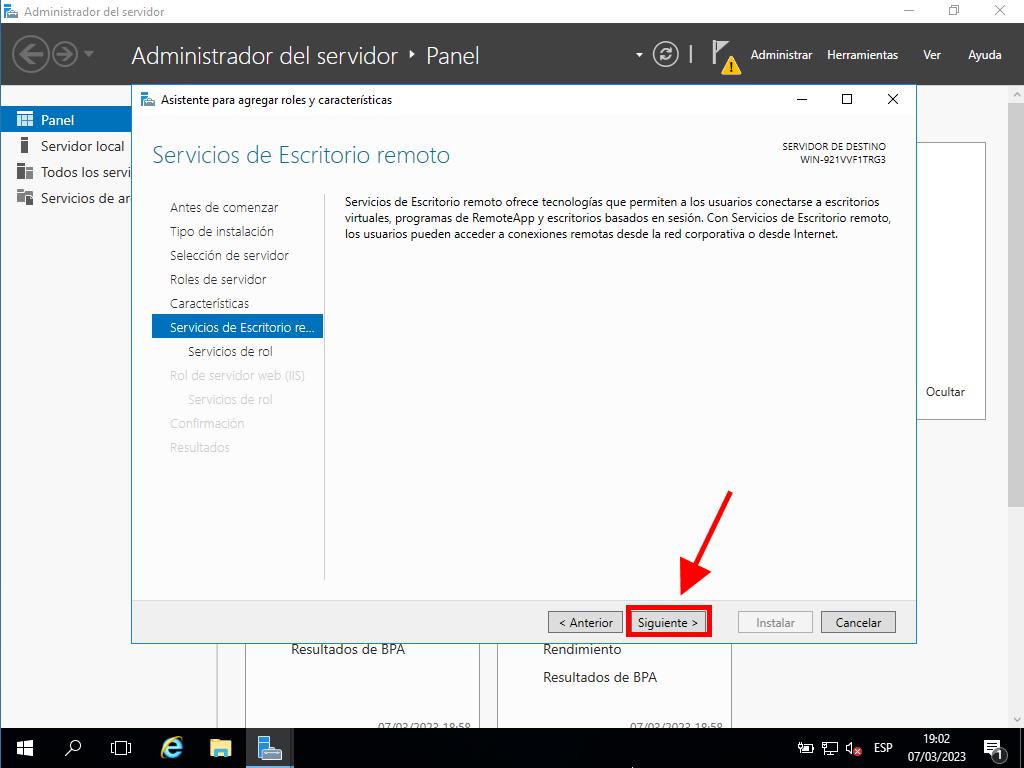
Task: Cancel the wizard with Cancelar button
Action: coord(858,622)
